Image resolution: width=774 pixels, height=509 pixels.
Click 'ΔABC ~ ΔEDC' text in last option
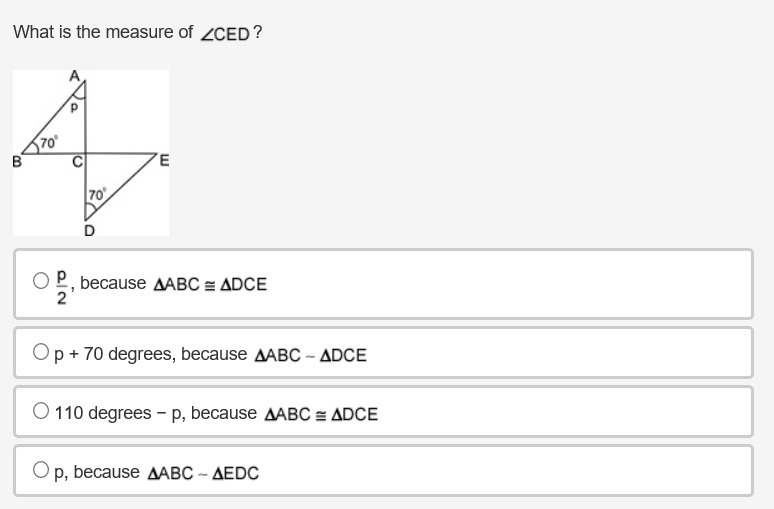coord(203,473)
